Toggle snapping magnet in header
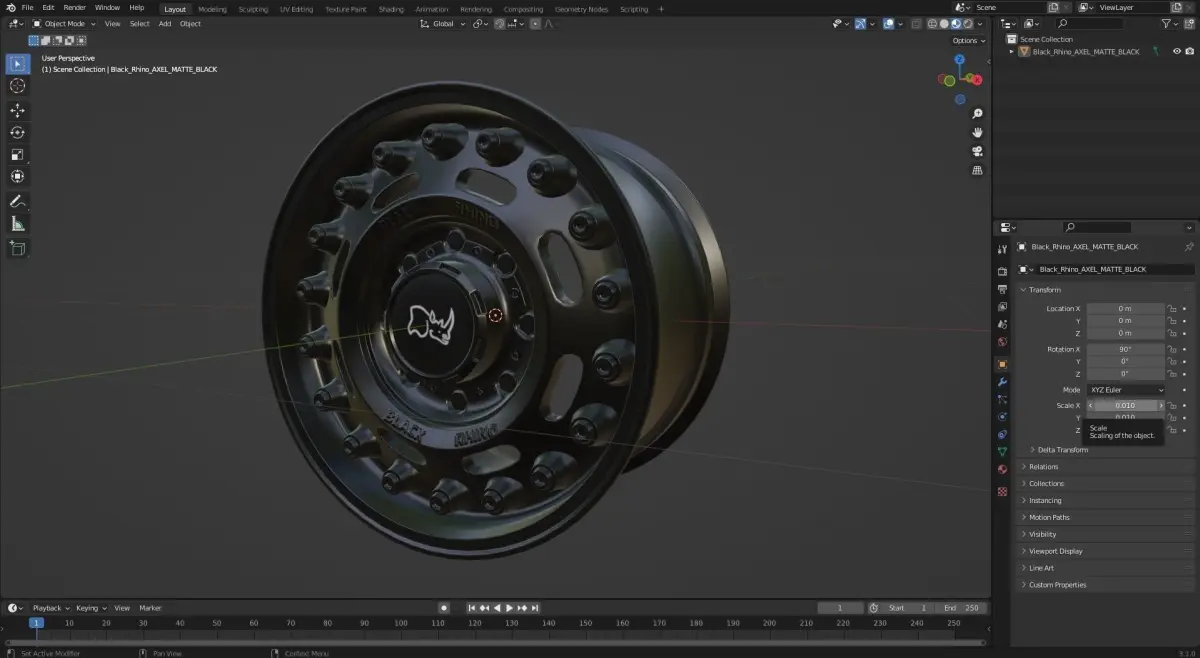The image size is (1200, 658). 499,23
